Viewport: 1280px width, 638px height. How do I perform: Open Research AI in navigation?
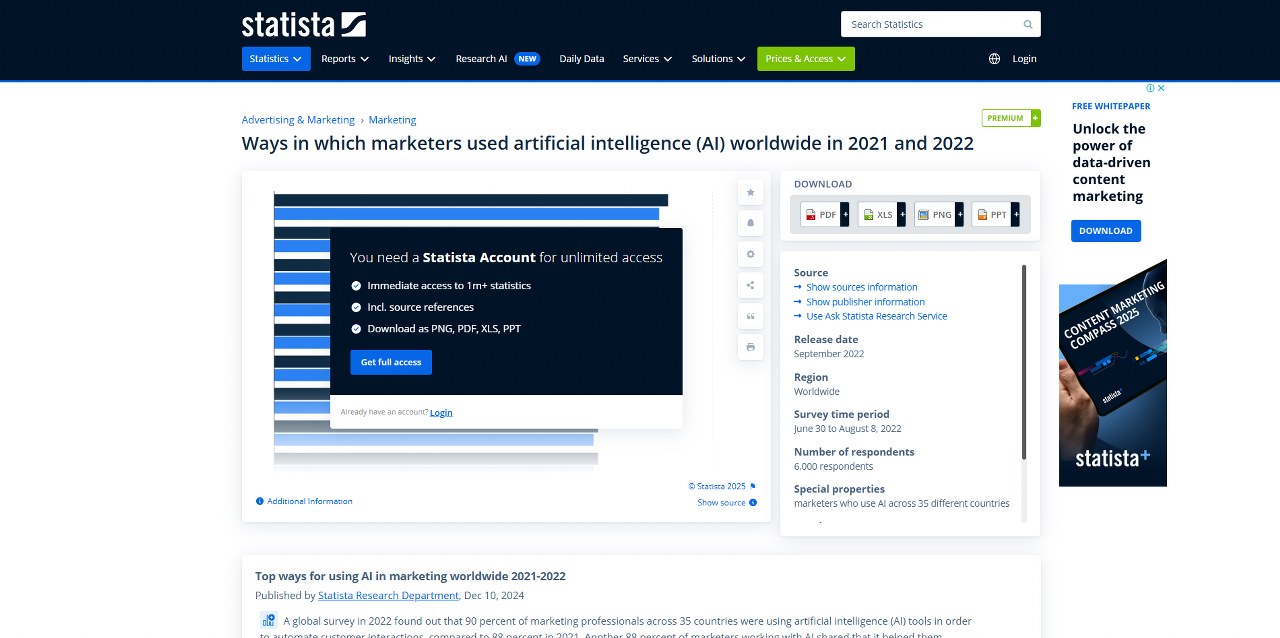tap(481, 59)
